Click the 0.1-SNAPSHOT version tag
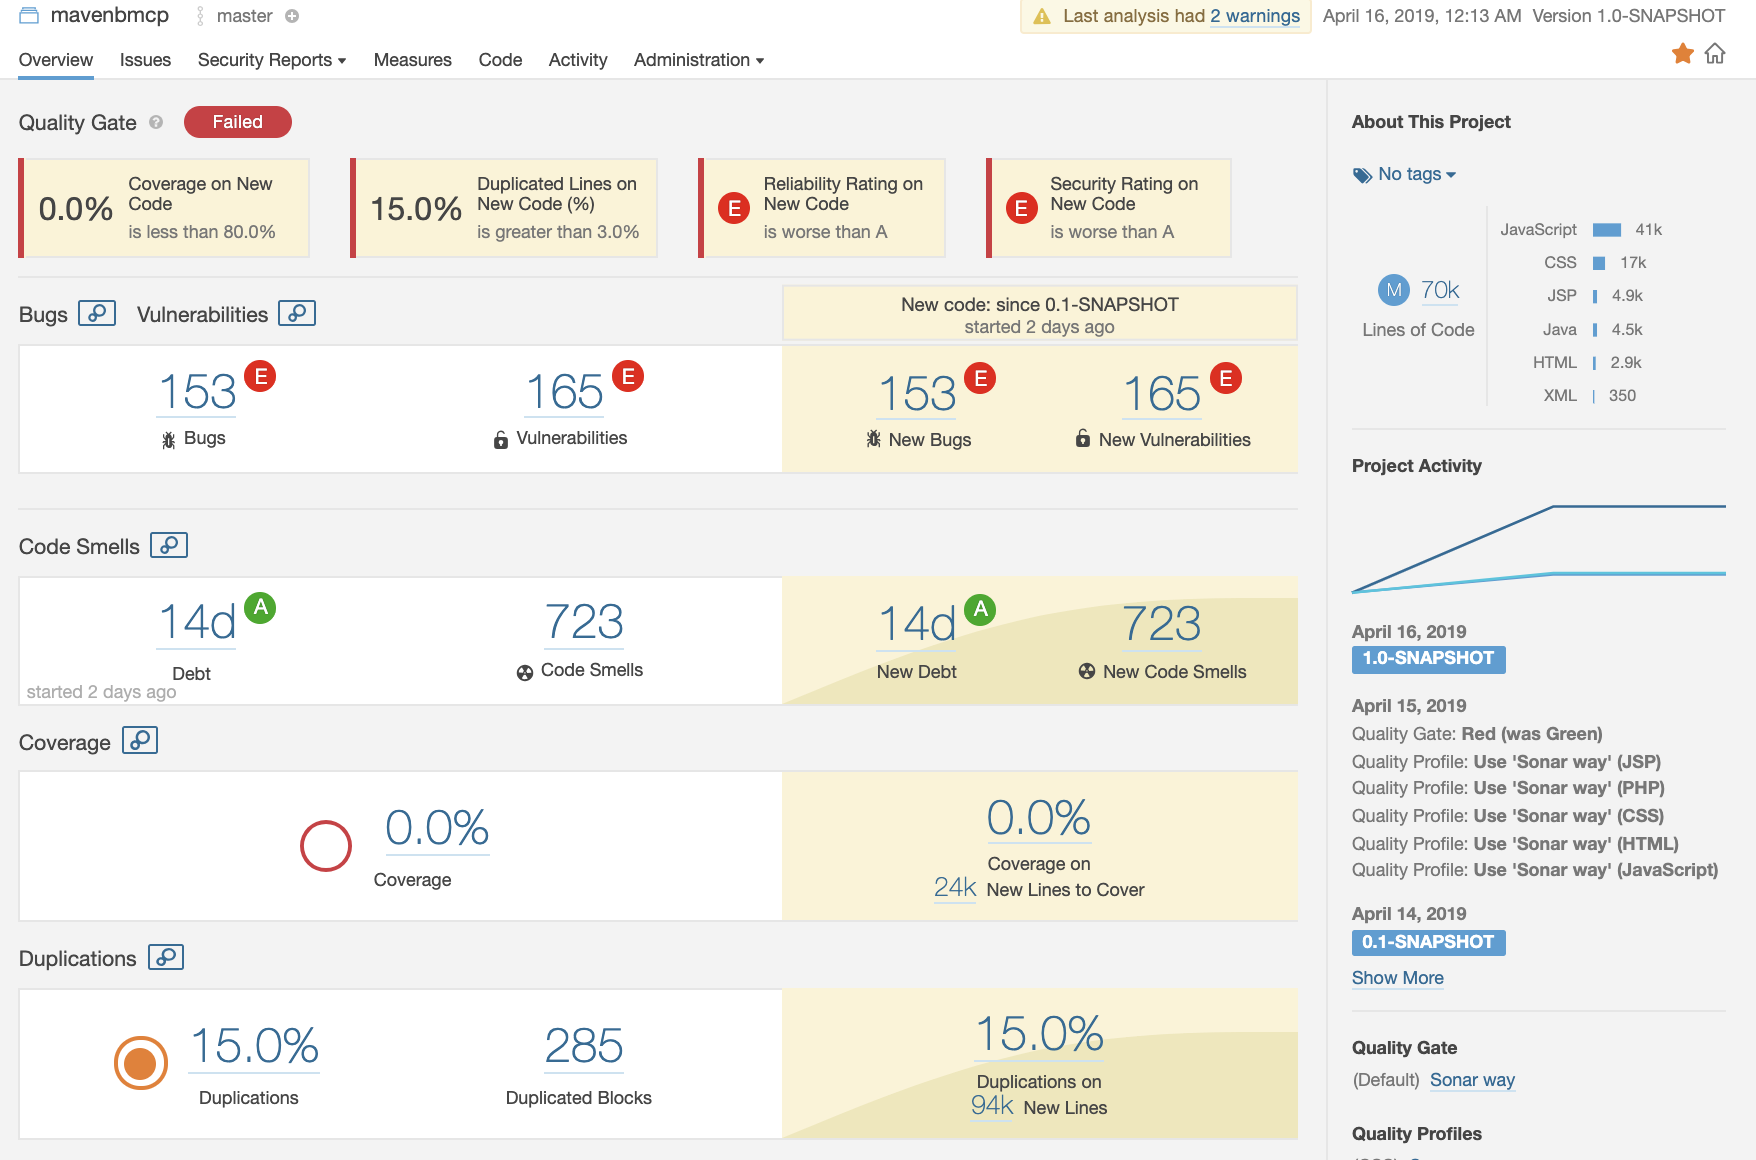The image size is (1756, 1160). click(1428, 943)
